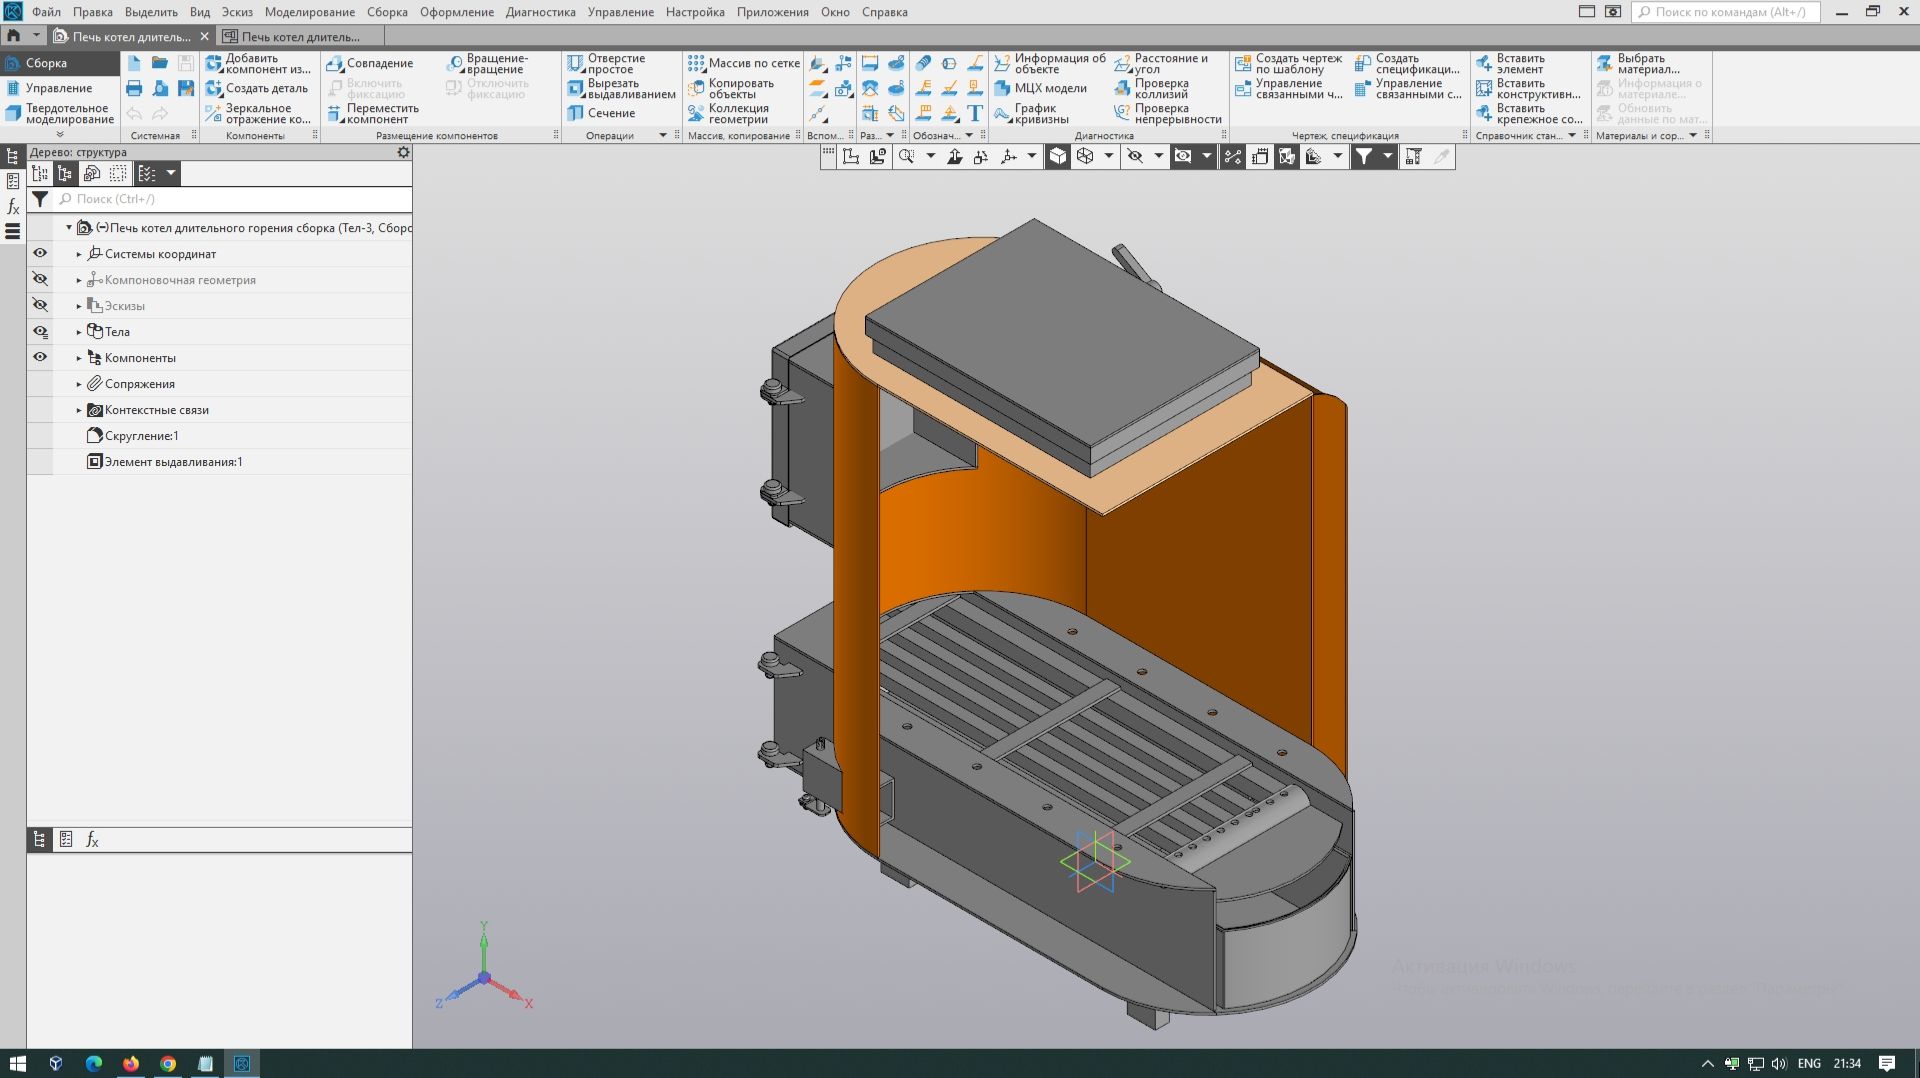Viewport: 1920px width, 1078px height.
Task: Open the display mode dropdown in view toolbar
Action: click(x=1107, y=156)
